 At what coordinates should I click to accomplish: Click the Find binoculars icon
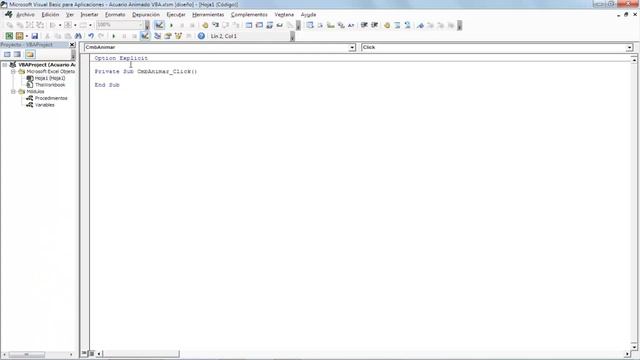coord(78,36)
